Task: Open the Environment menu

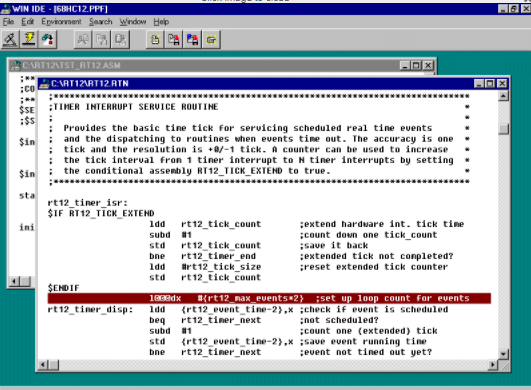Action: [61, 22]
